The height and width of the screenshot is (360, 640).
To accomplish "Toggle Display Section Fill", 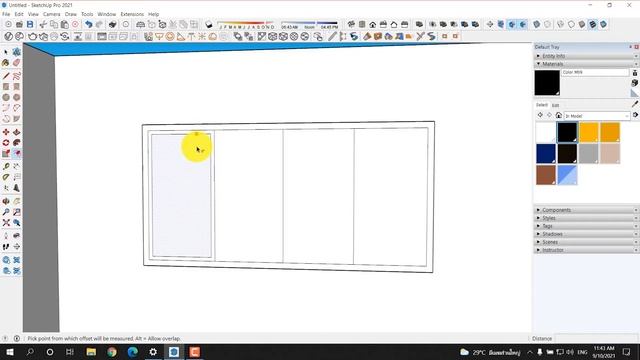I will 522,24.
